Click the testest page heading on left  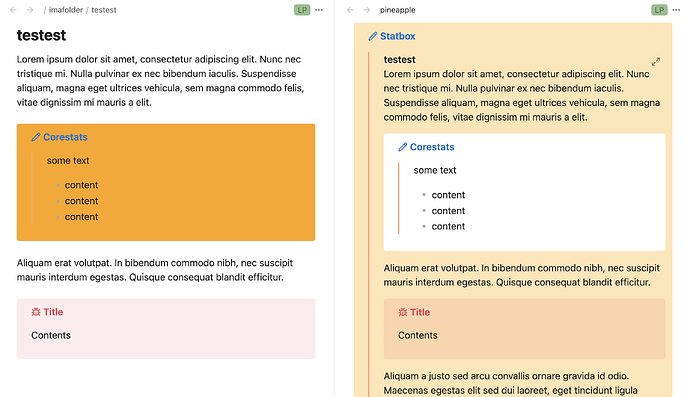tap(41, 35)
